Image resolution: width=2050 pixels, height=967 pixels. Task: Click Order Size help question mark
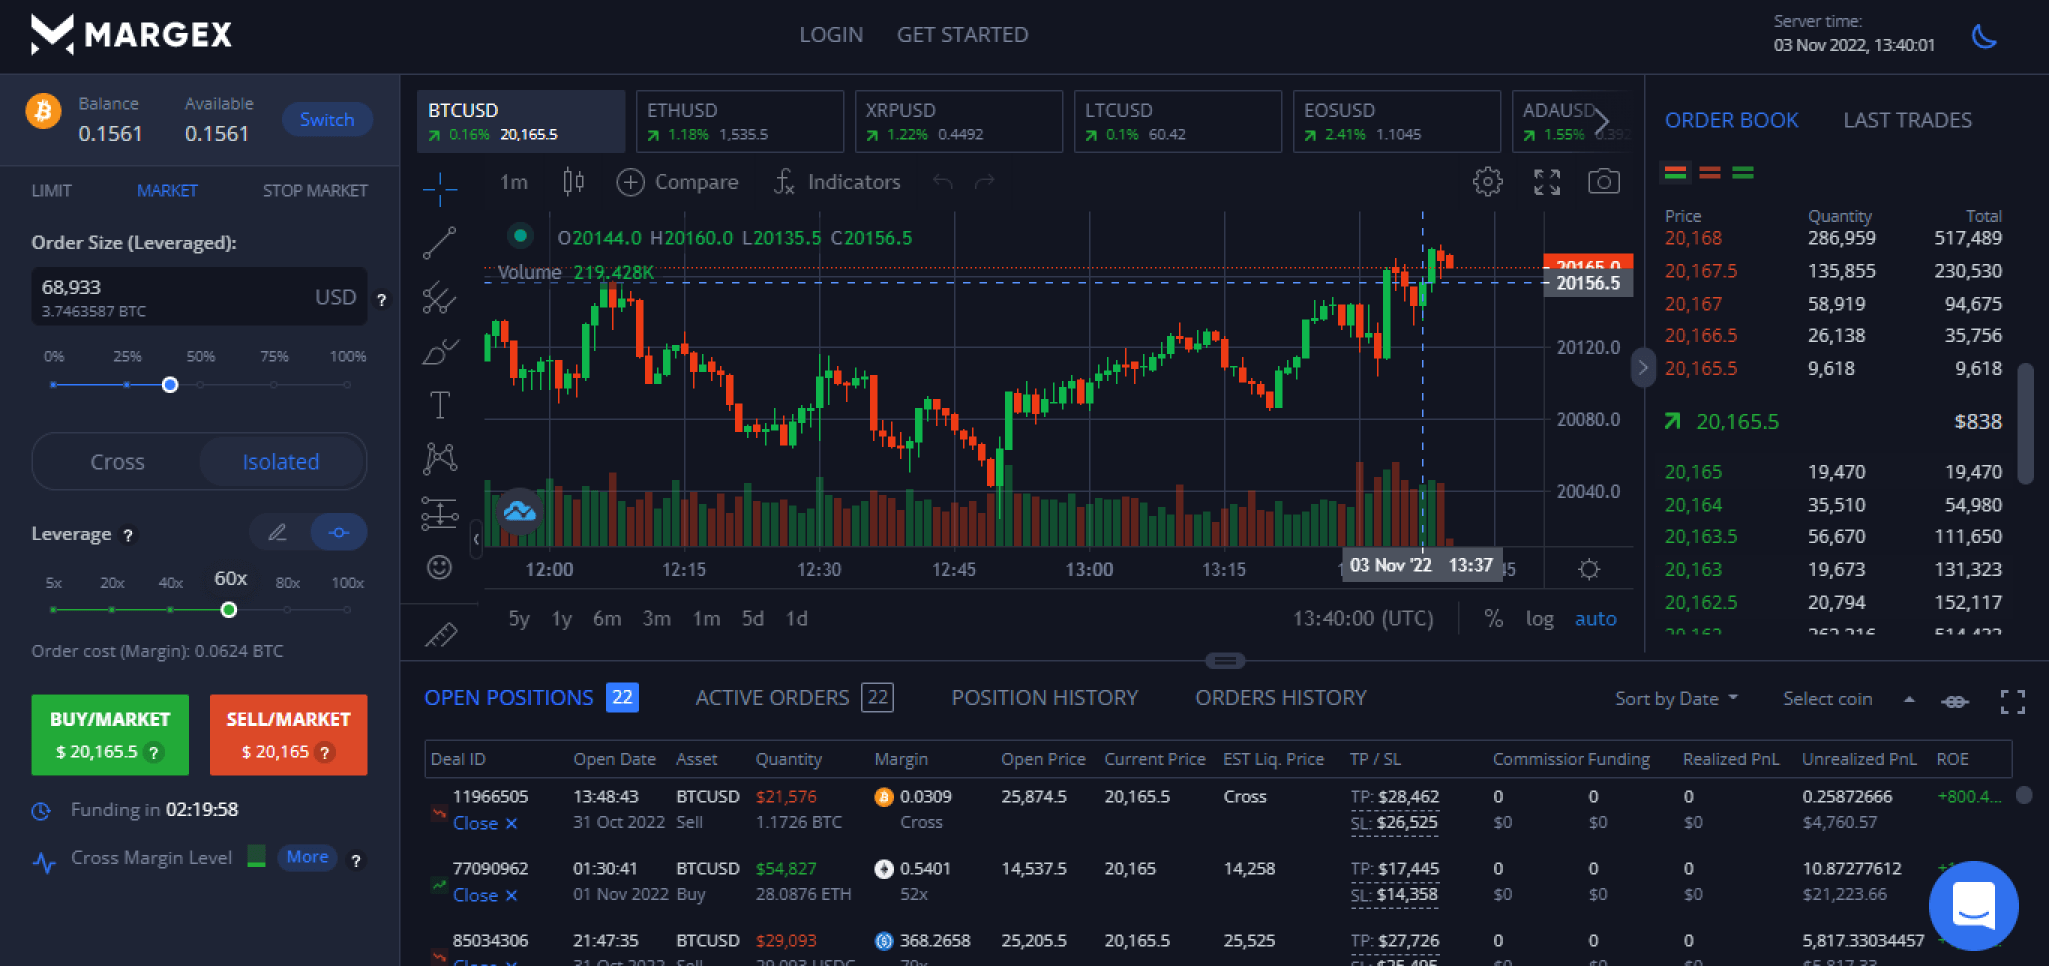(x=381, y=299)
